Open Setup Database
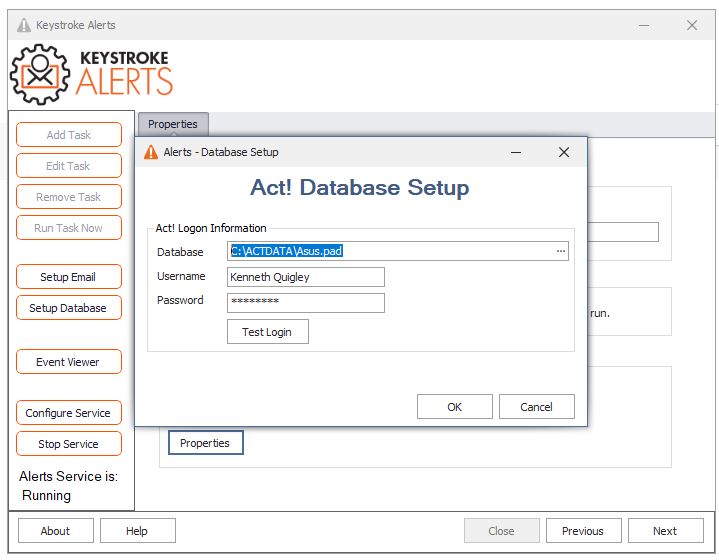 point(69,308)
